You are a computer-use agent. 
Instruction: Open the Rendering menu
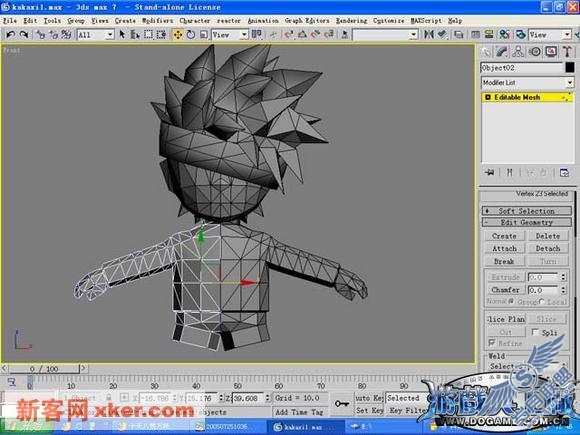tap(352, 21)
